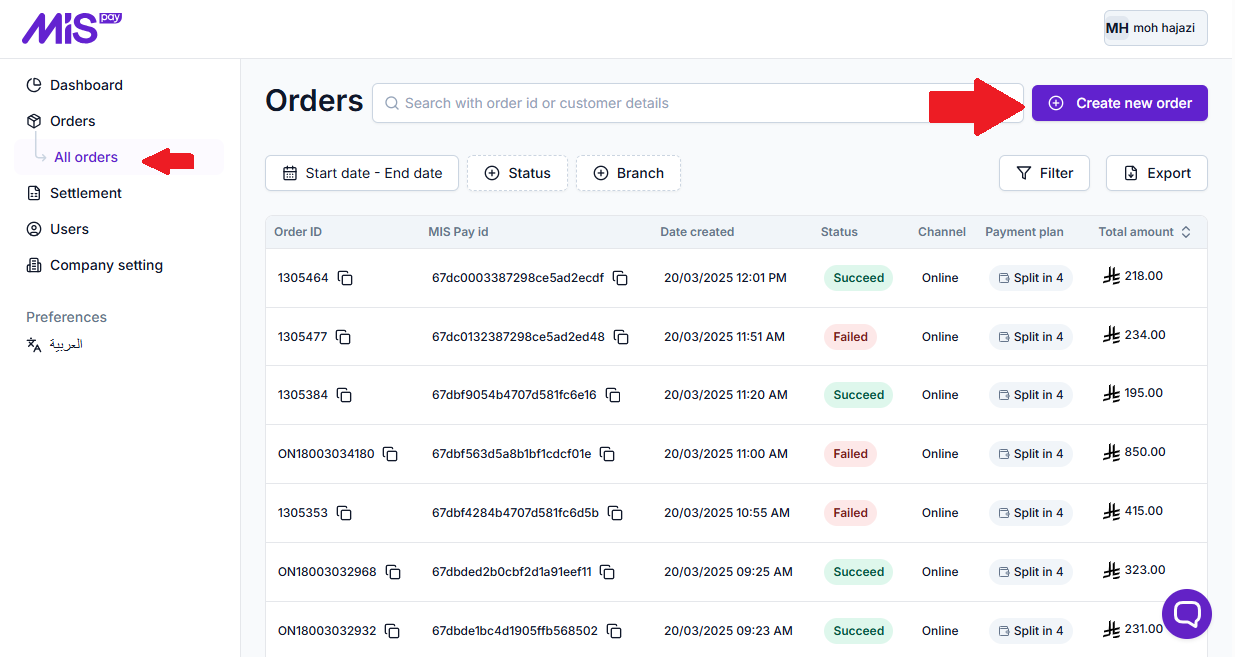This screenshot has height=657, width=1235.
Task: Select All orders submenu item
Action: [86, 157]
